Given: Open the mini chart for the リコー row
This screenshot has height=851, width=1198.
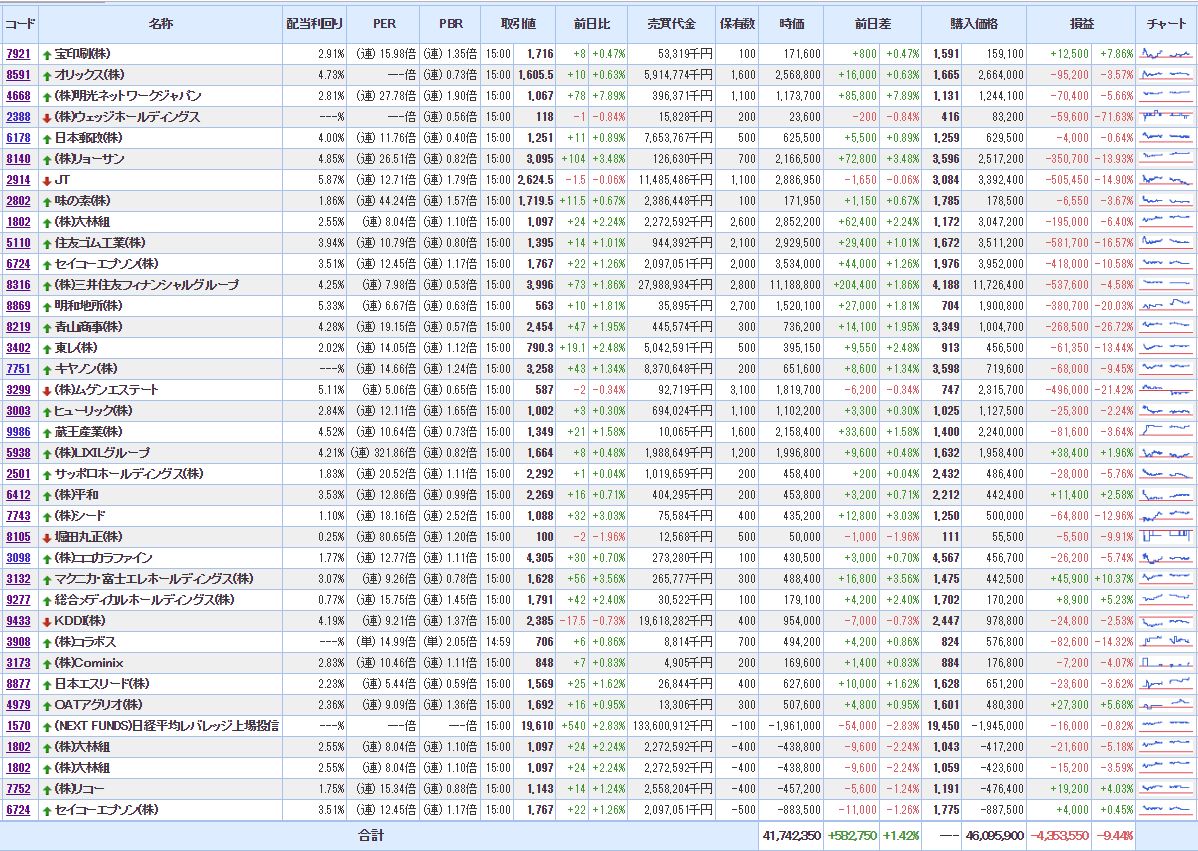Looking at the screenshot, I should (1166, 788).
